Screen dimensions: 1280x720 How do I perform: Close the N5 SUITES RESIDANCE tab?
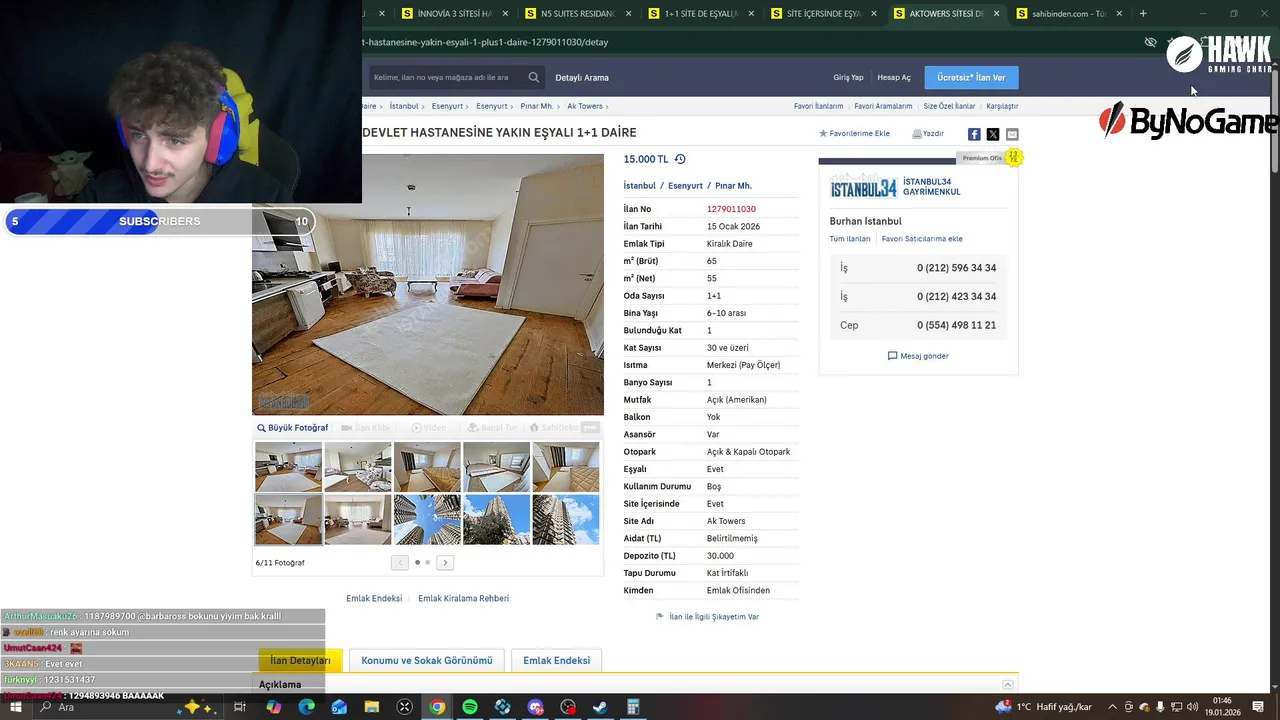pyautogui.click(x=629, y=14)
